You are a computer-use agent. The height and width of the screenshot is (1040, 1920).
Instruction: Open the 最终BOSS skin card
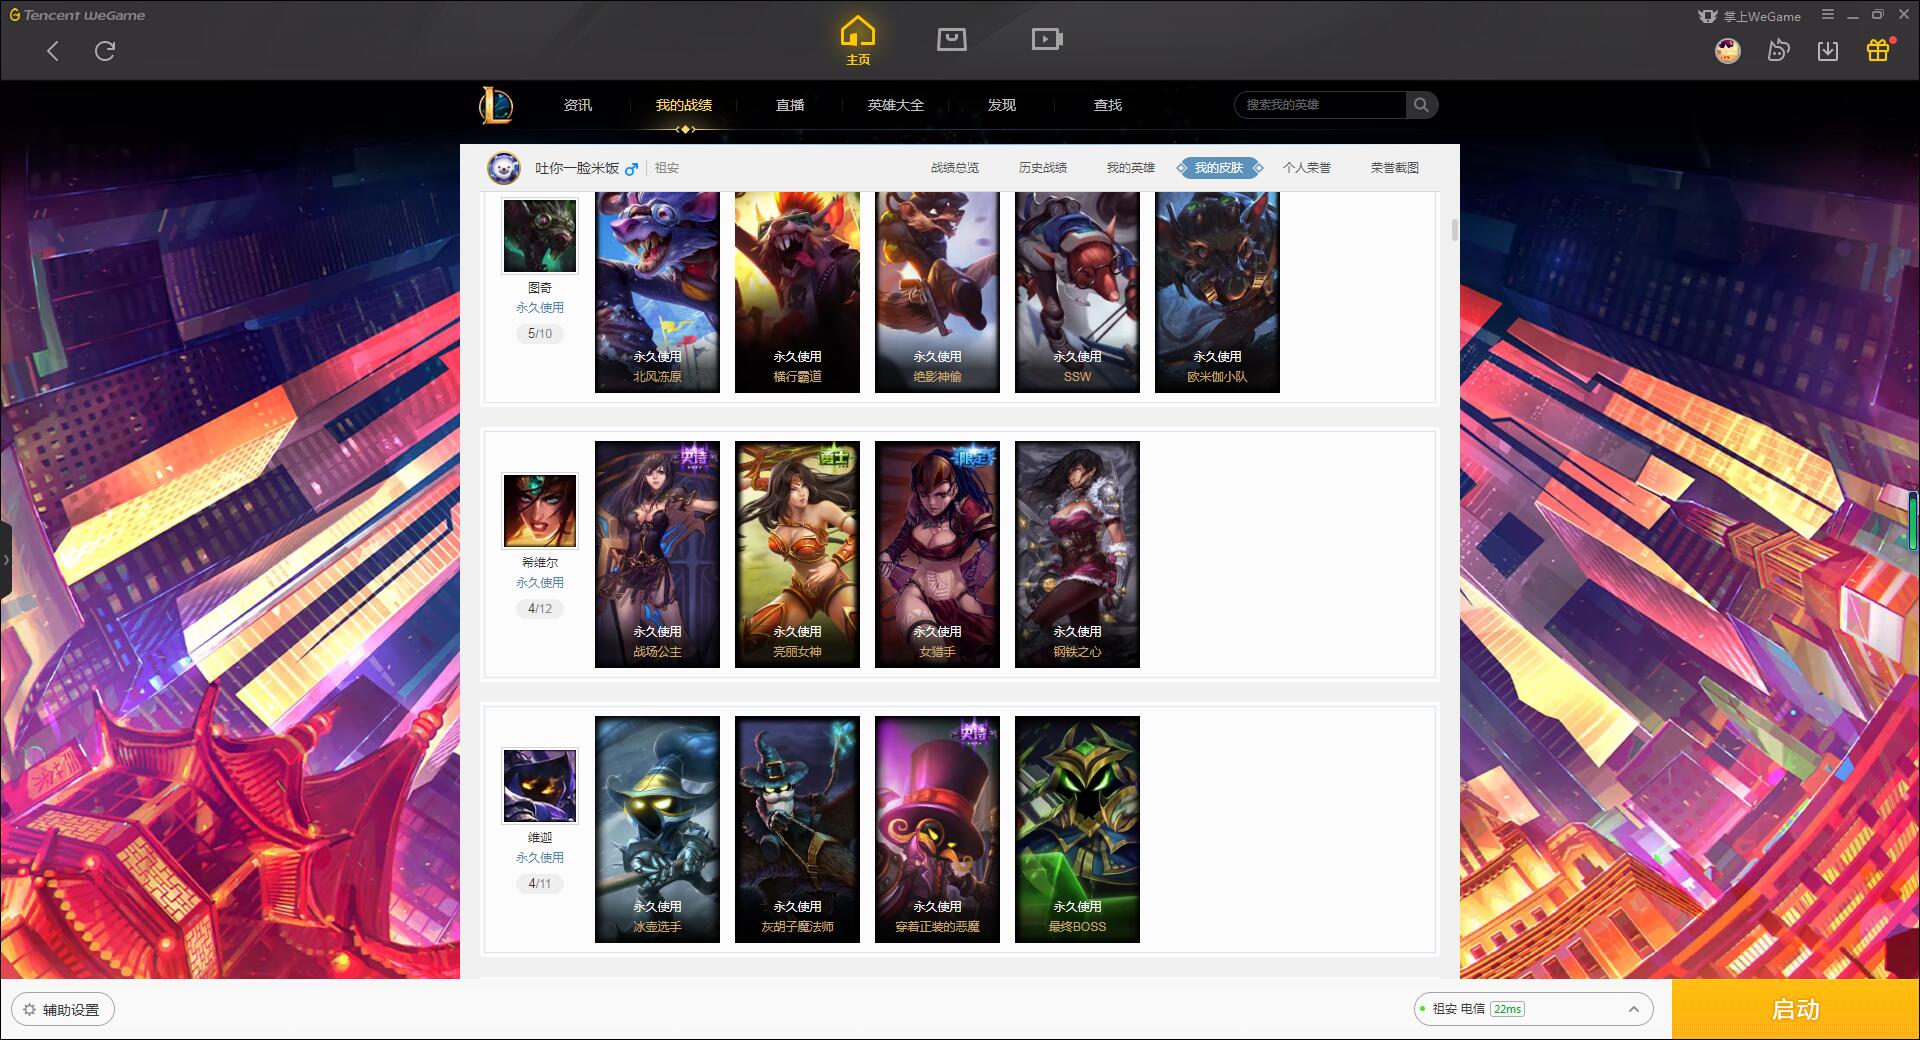tap(1077, 829)
